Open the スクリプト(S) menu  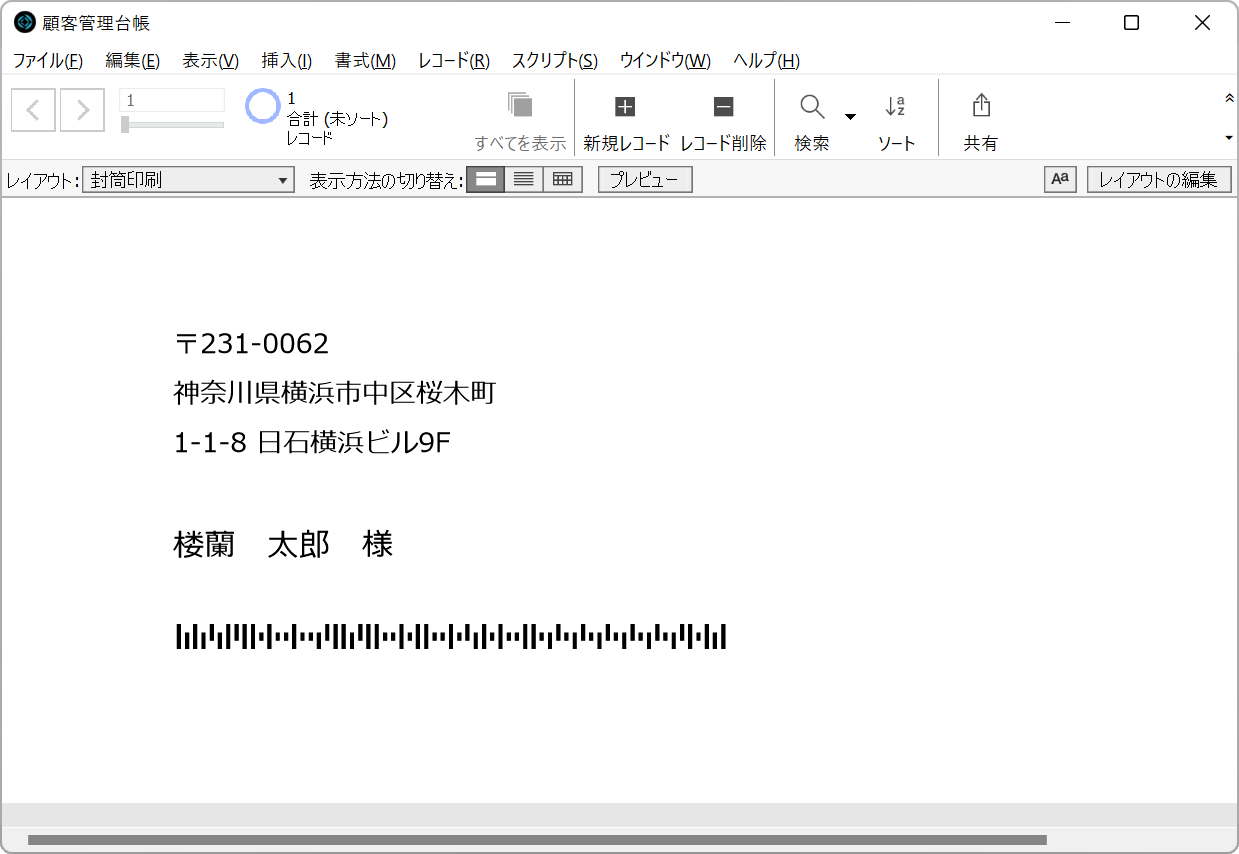552,60
